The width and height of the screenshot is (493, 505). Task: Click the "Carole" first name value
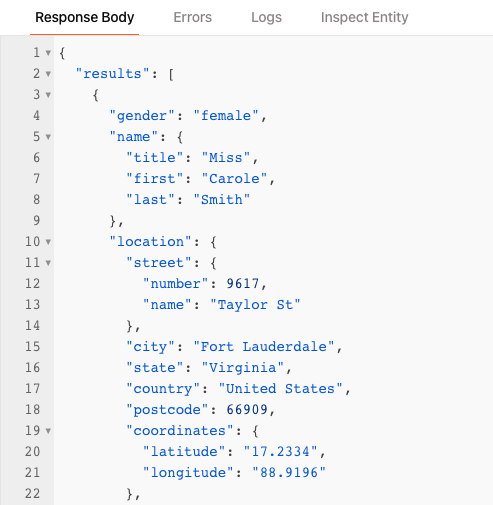[x=234, y=179]
